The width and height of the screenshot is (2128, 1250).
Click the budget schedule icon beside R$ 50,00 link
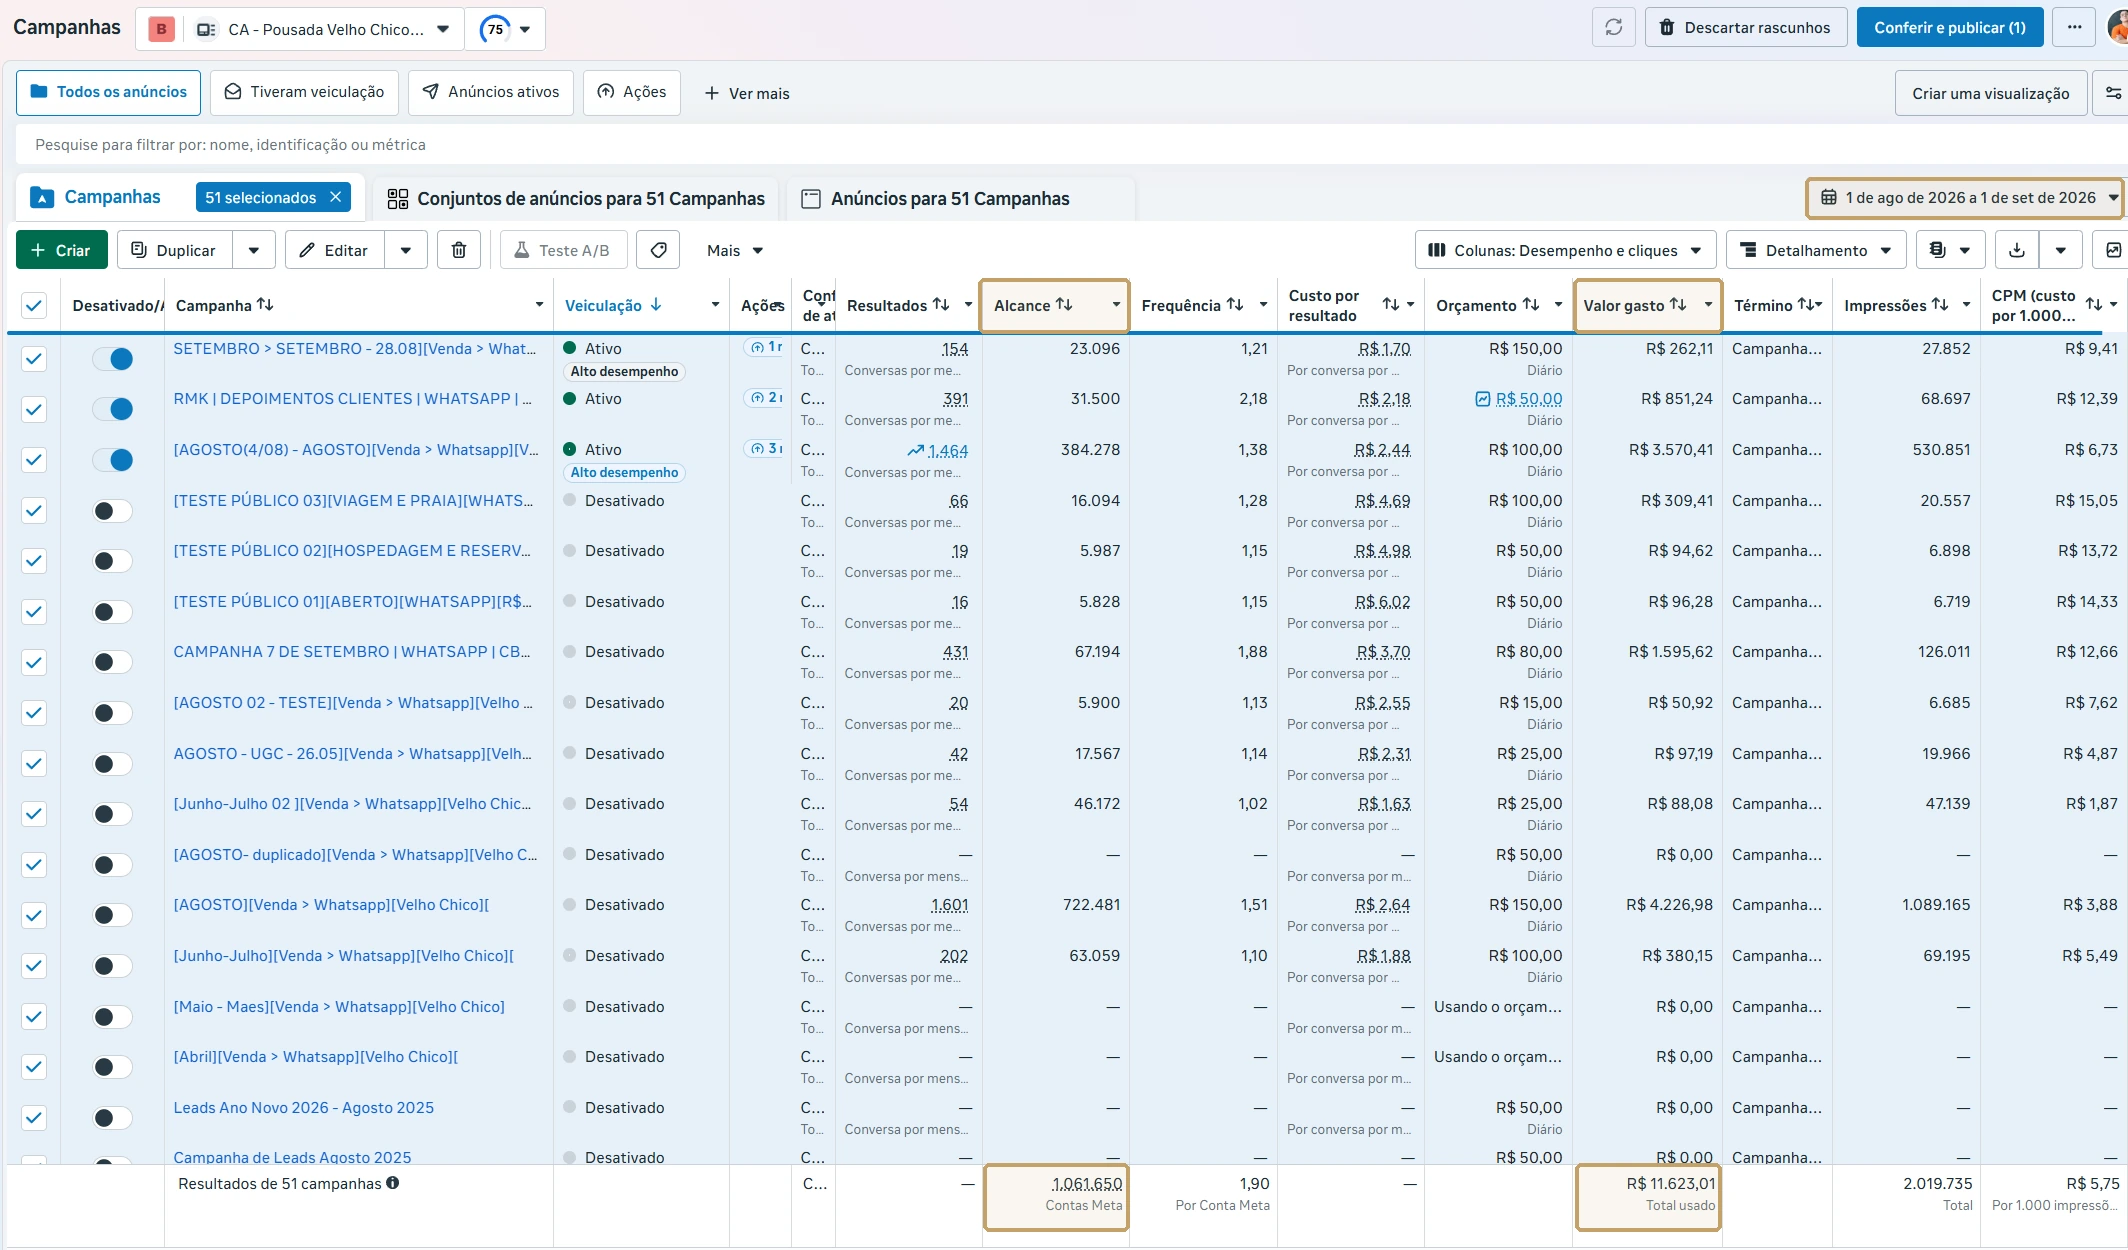(1483, 399)
